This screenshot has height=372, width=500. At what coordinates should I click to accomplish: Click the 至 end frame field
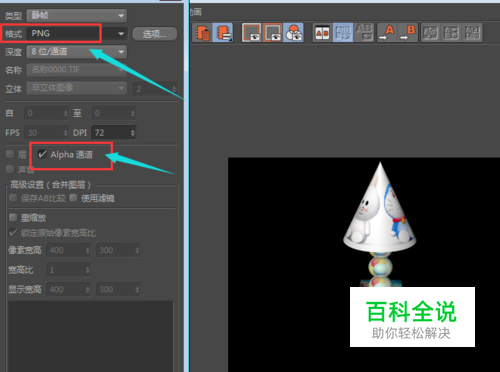tap(114, 113)
